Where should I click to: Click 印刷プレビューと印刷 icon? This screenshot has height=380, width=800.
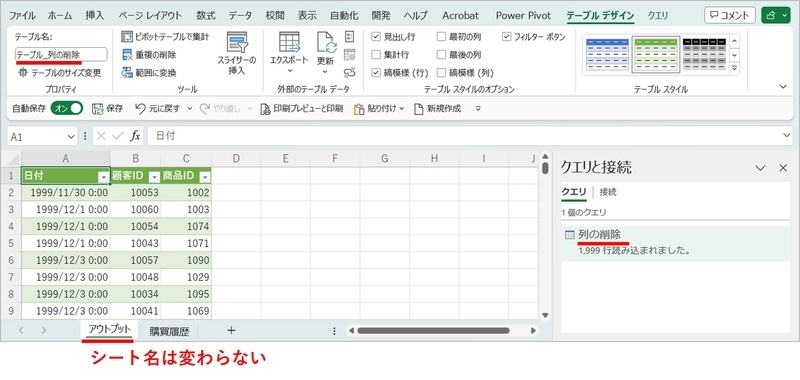click(265, 109)
